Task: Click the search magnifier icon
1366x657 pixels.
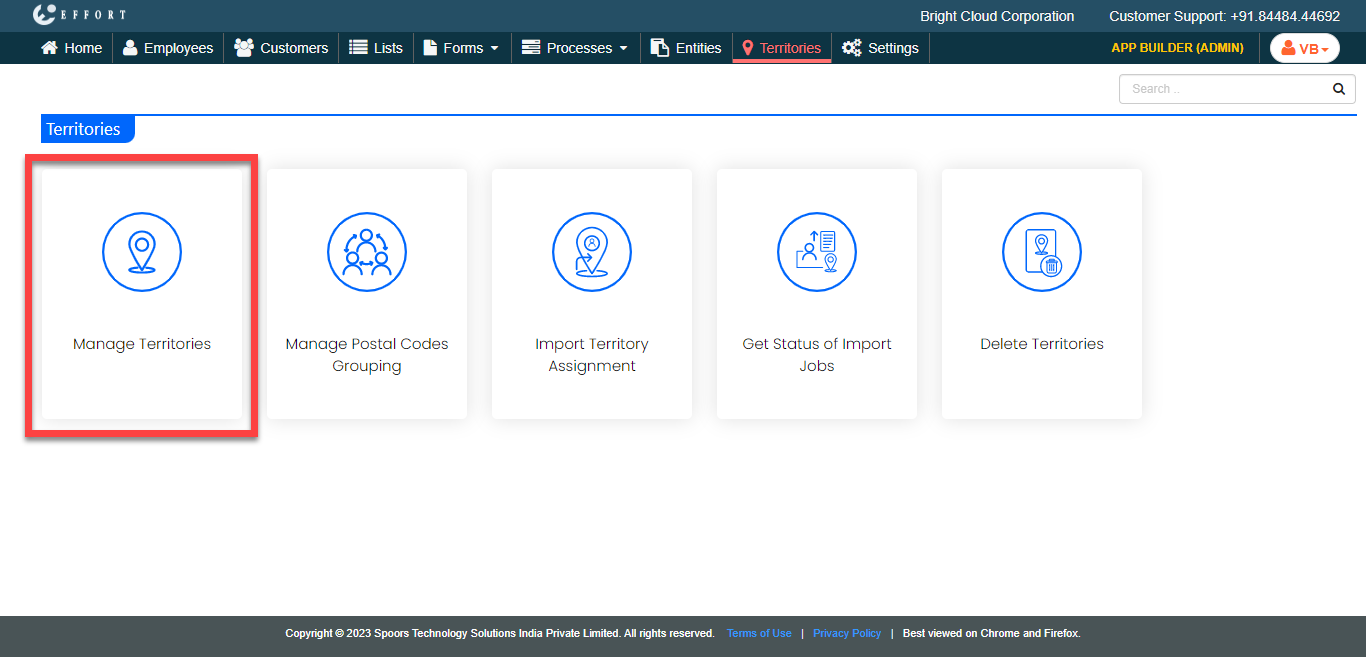Action: pos(1339,89)
